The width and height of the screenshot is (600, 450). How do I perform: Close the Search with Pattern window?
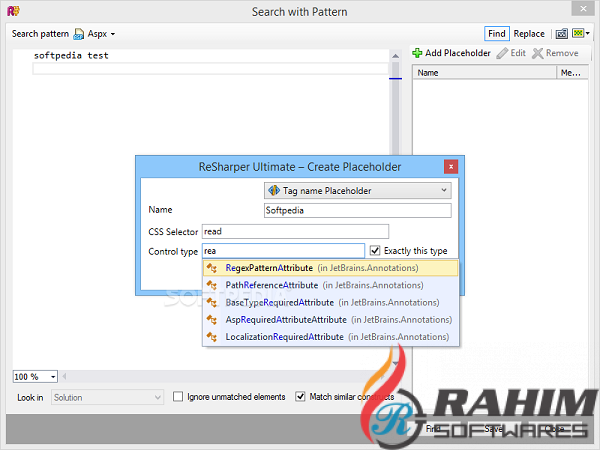tap(583, 8)
